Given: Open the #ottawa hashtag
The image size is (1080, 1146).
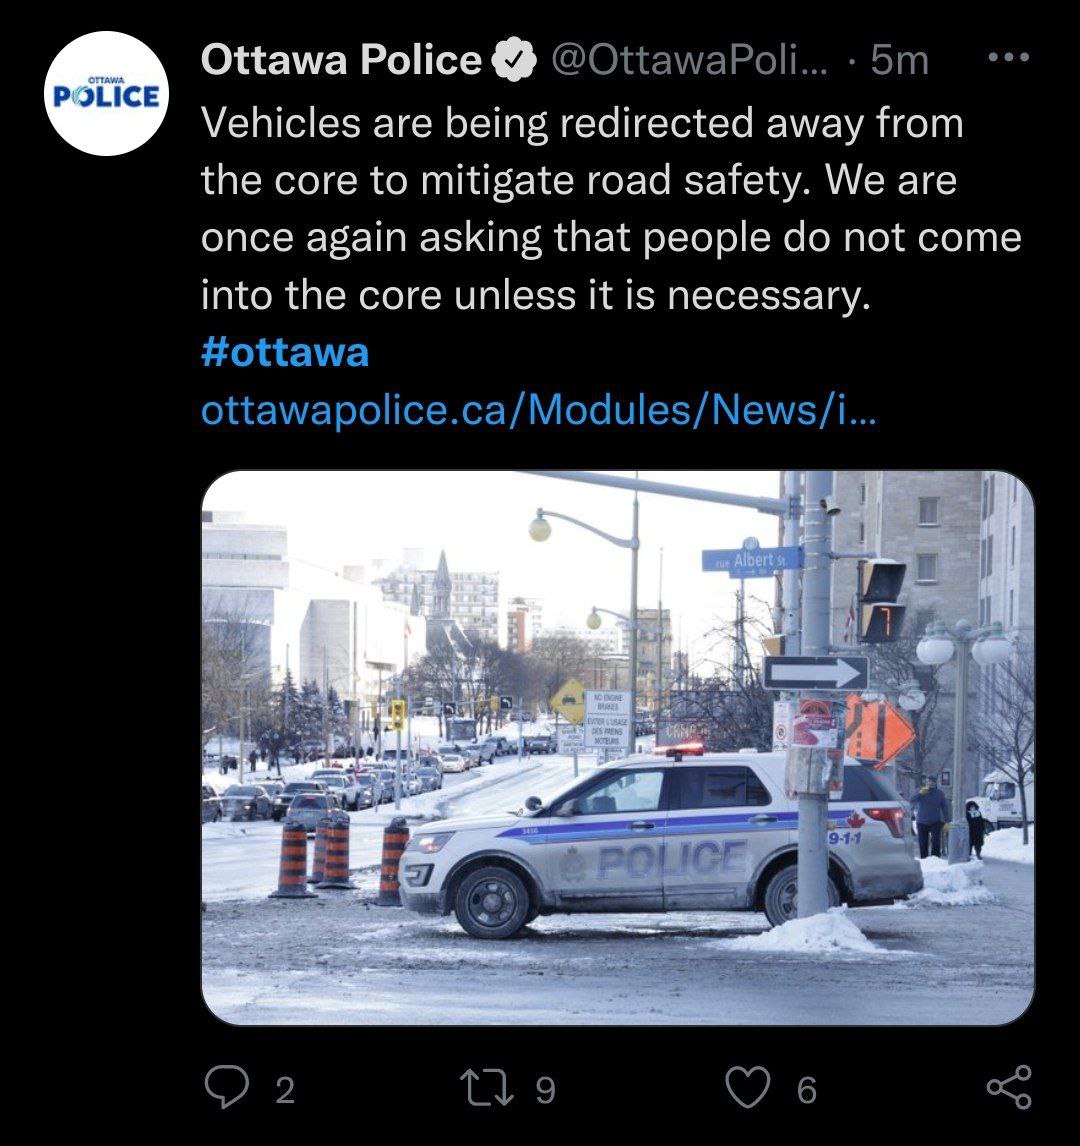Looking at the screenshot, I should [x=285, y=352].
